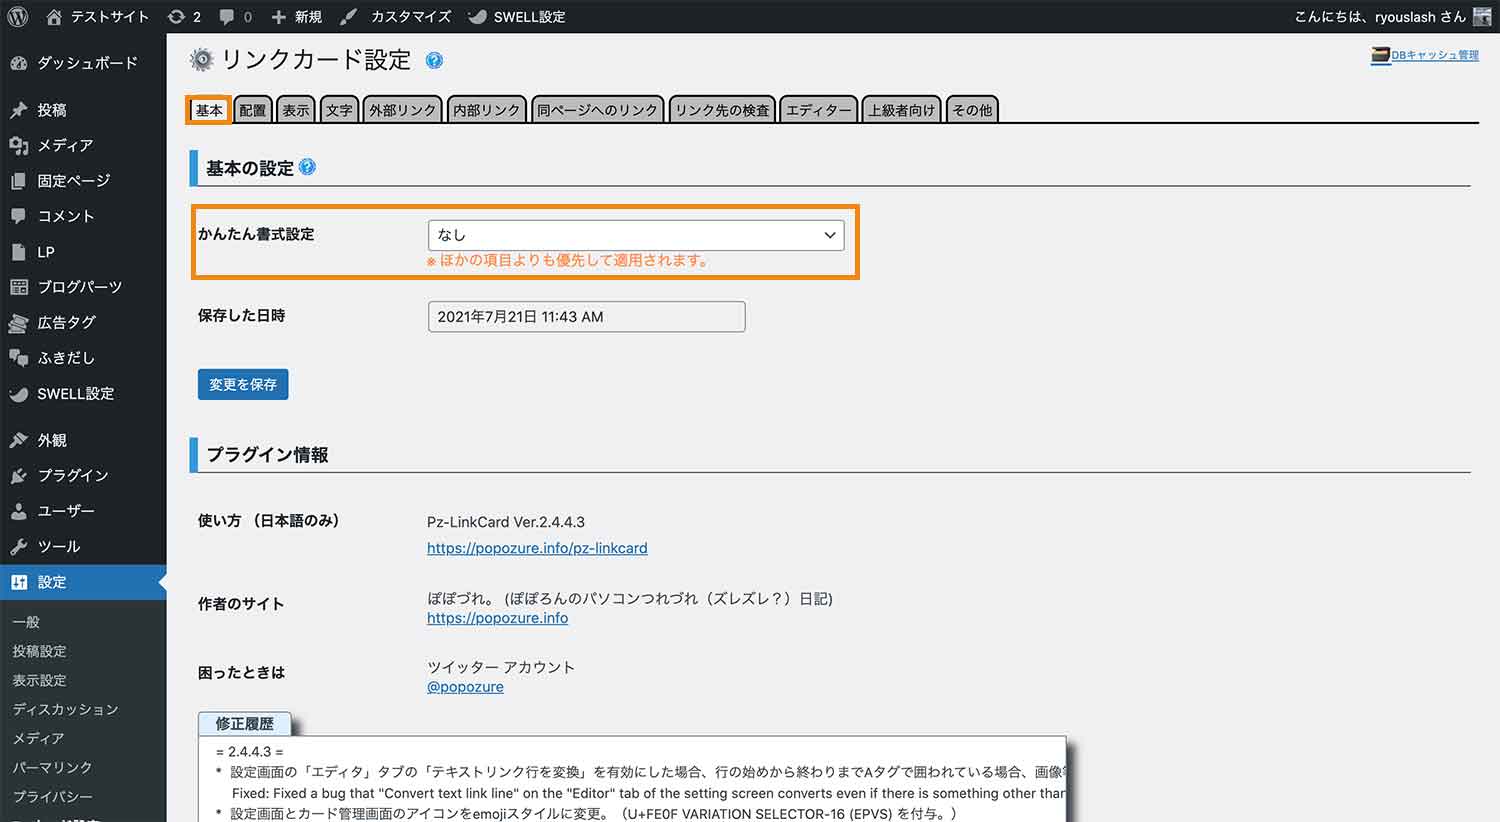The width and height of the screenshot is (1500, 822).
Task: Click the saved date input field
Action: [586, 316]
